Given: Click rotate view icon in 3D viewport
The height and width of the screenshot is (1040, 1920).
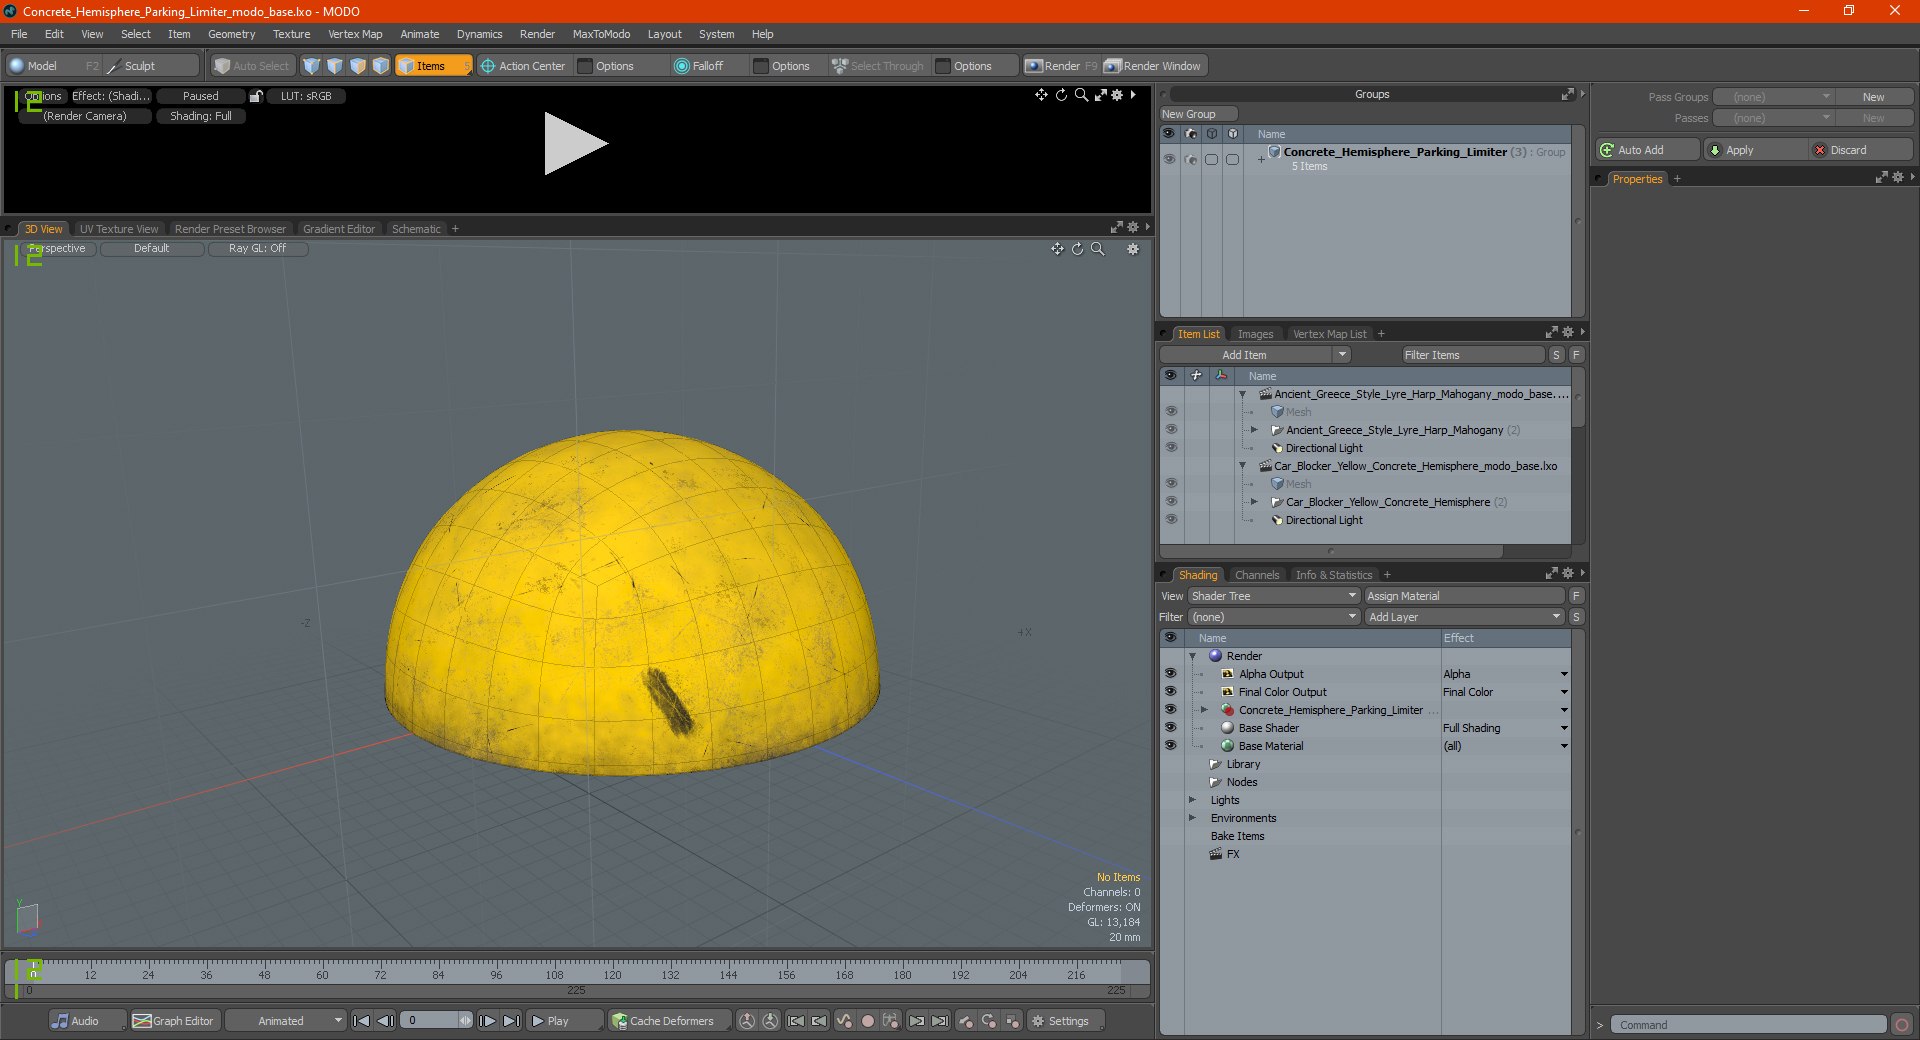Looking at the screenshot, I should pos(1078,249).
